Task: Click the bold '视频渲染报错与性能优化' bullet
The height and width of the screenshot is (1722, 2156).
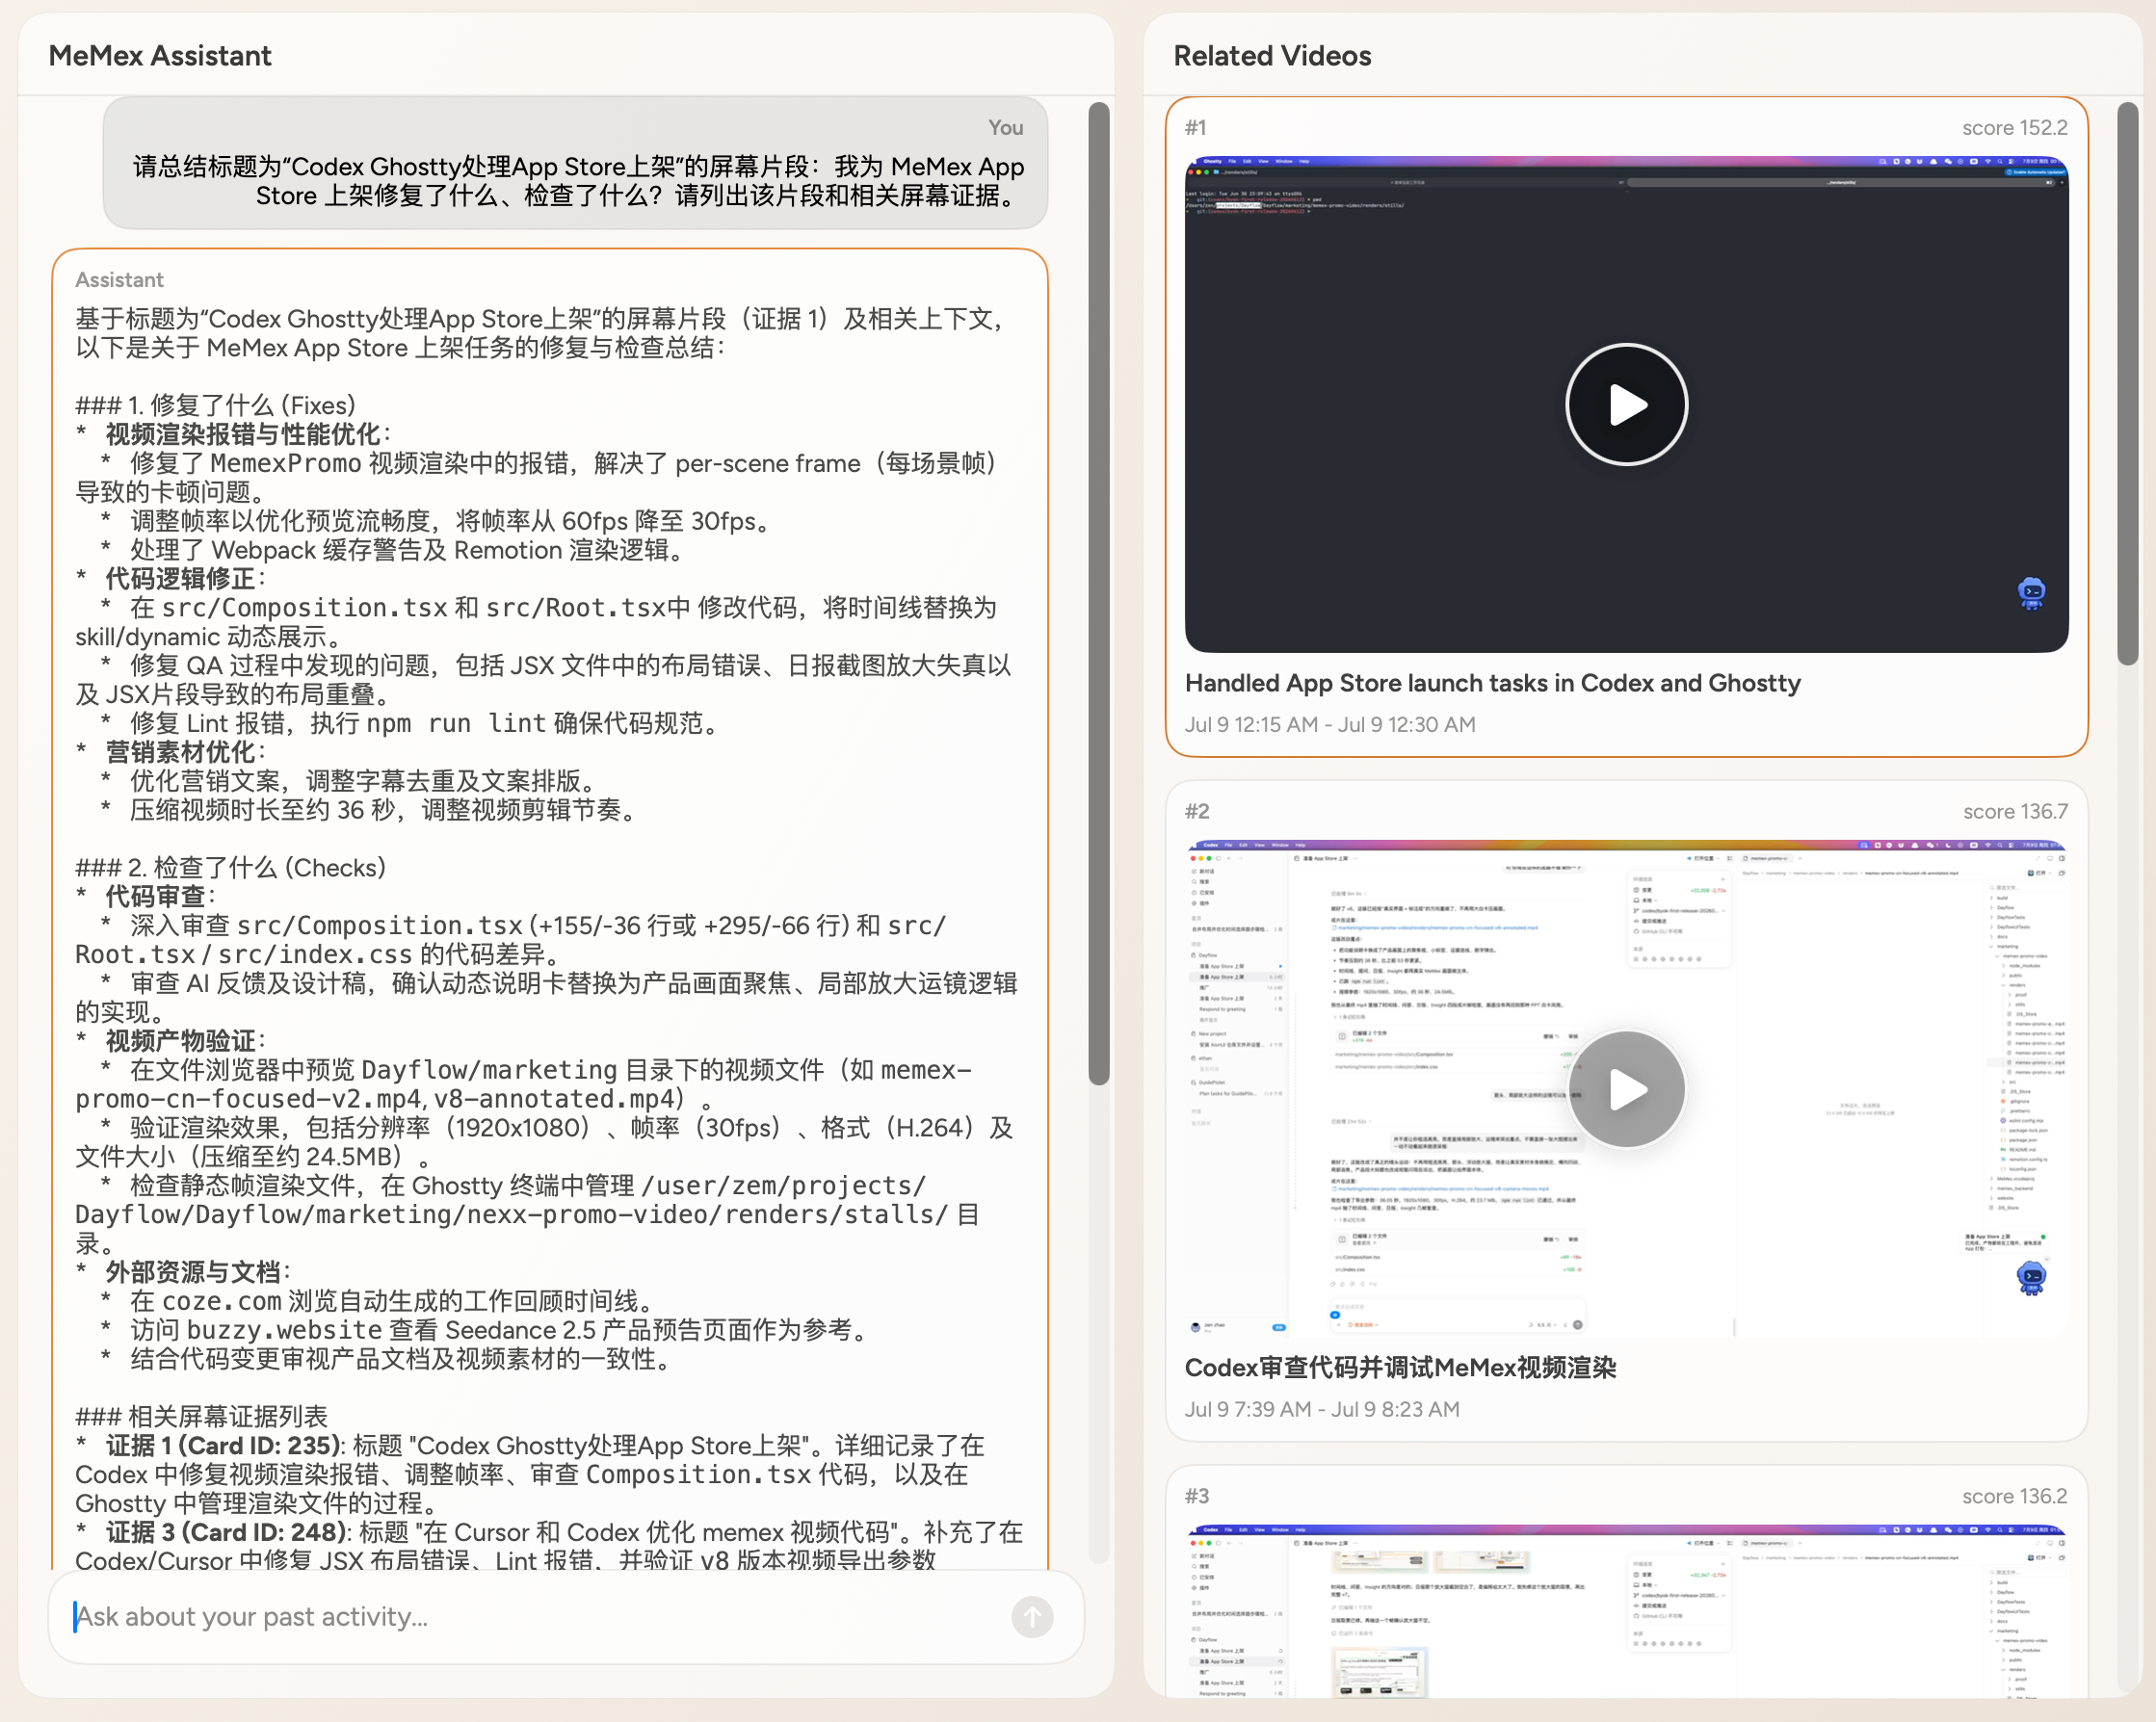Action: pos(243,434)
